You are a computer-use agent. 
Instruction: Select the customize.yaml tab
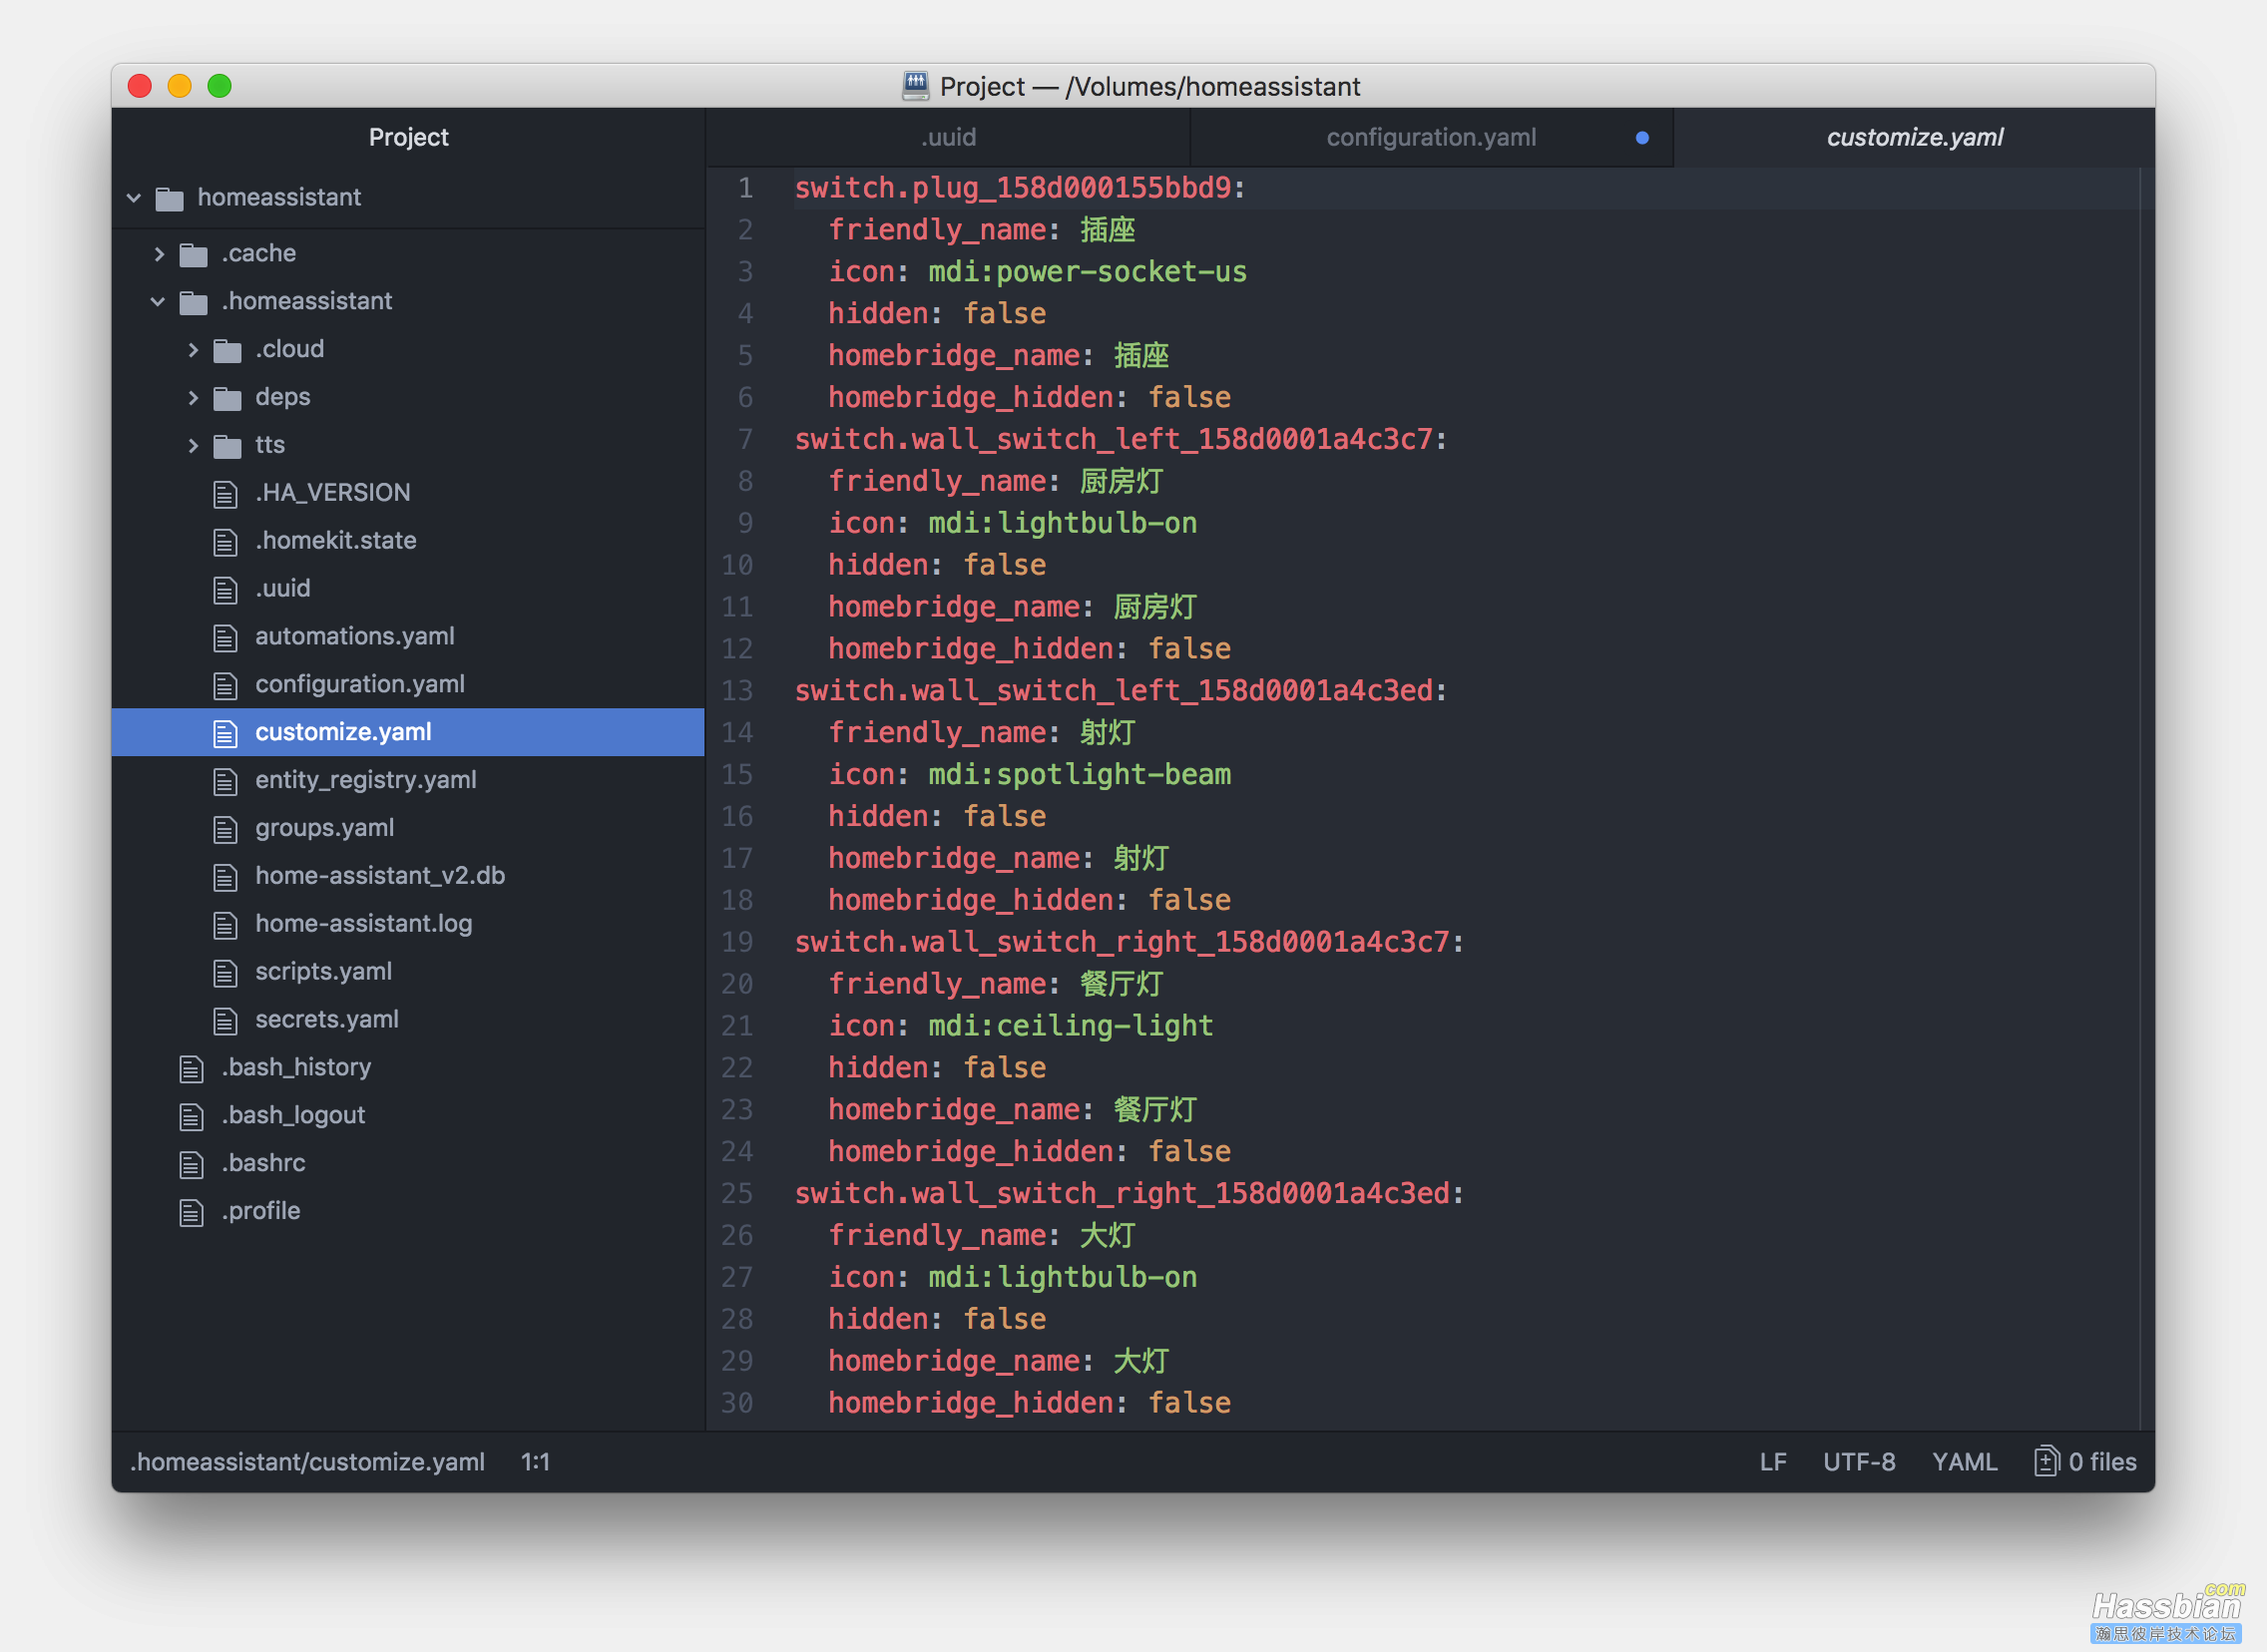1914,138
